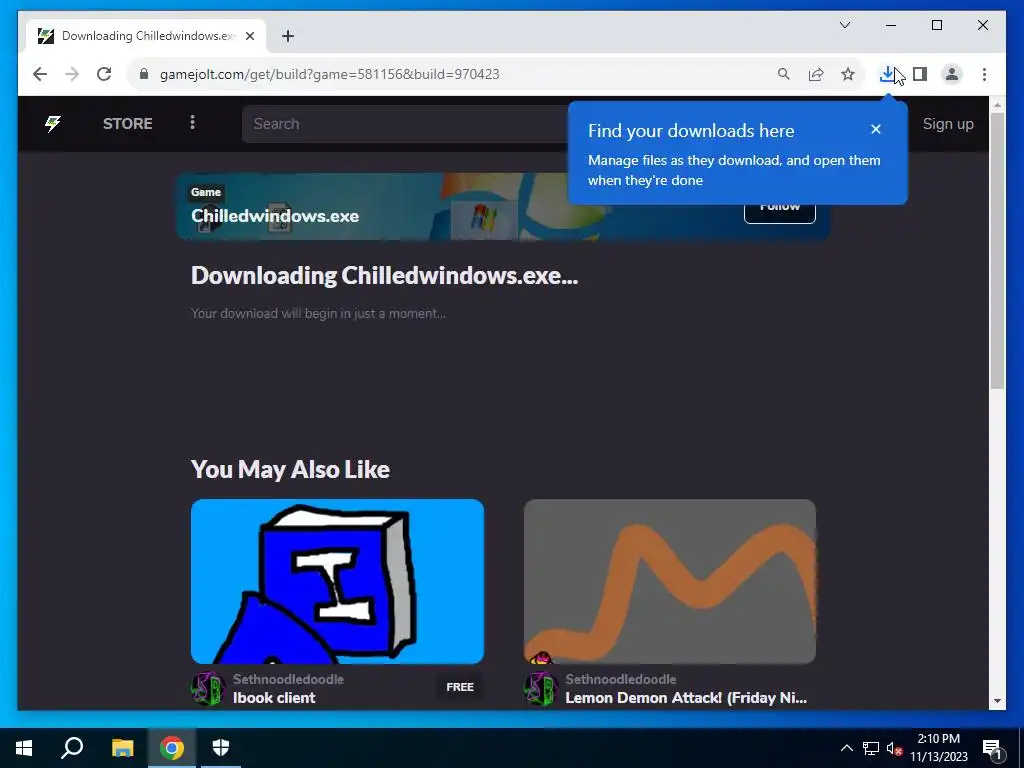This screenshot has height=768, width=1024.
Task: Click the Chrome taskbar icon
Action: click(172, 748)
